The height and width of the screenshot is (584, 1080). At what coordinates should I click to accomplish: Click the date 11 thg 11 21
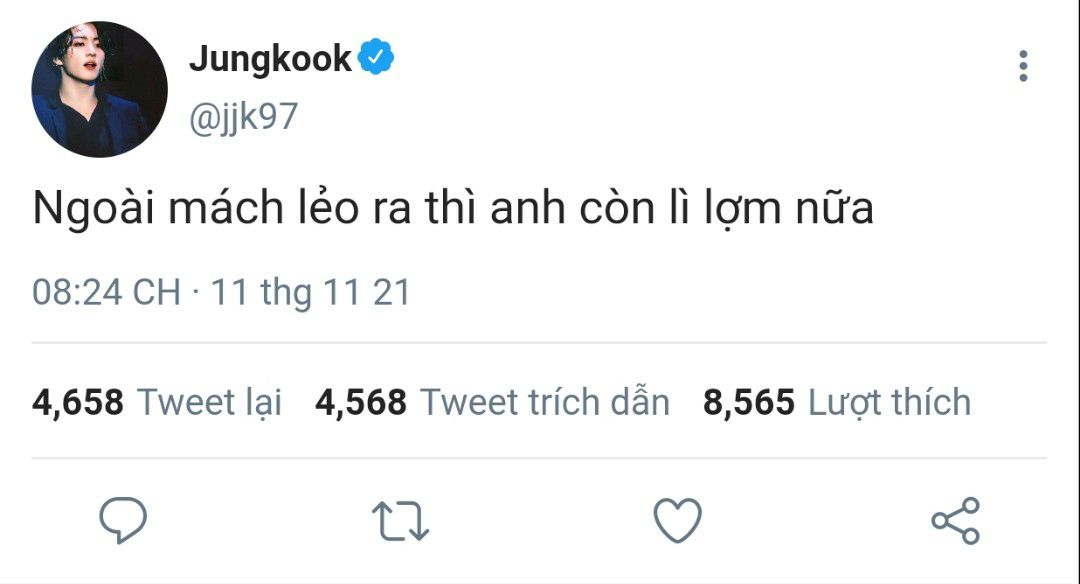pyautogui.click(x=310, y=293)
